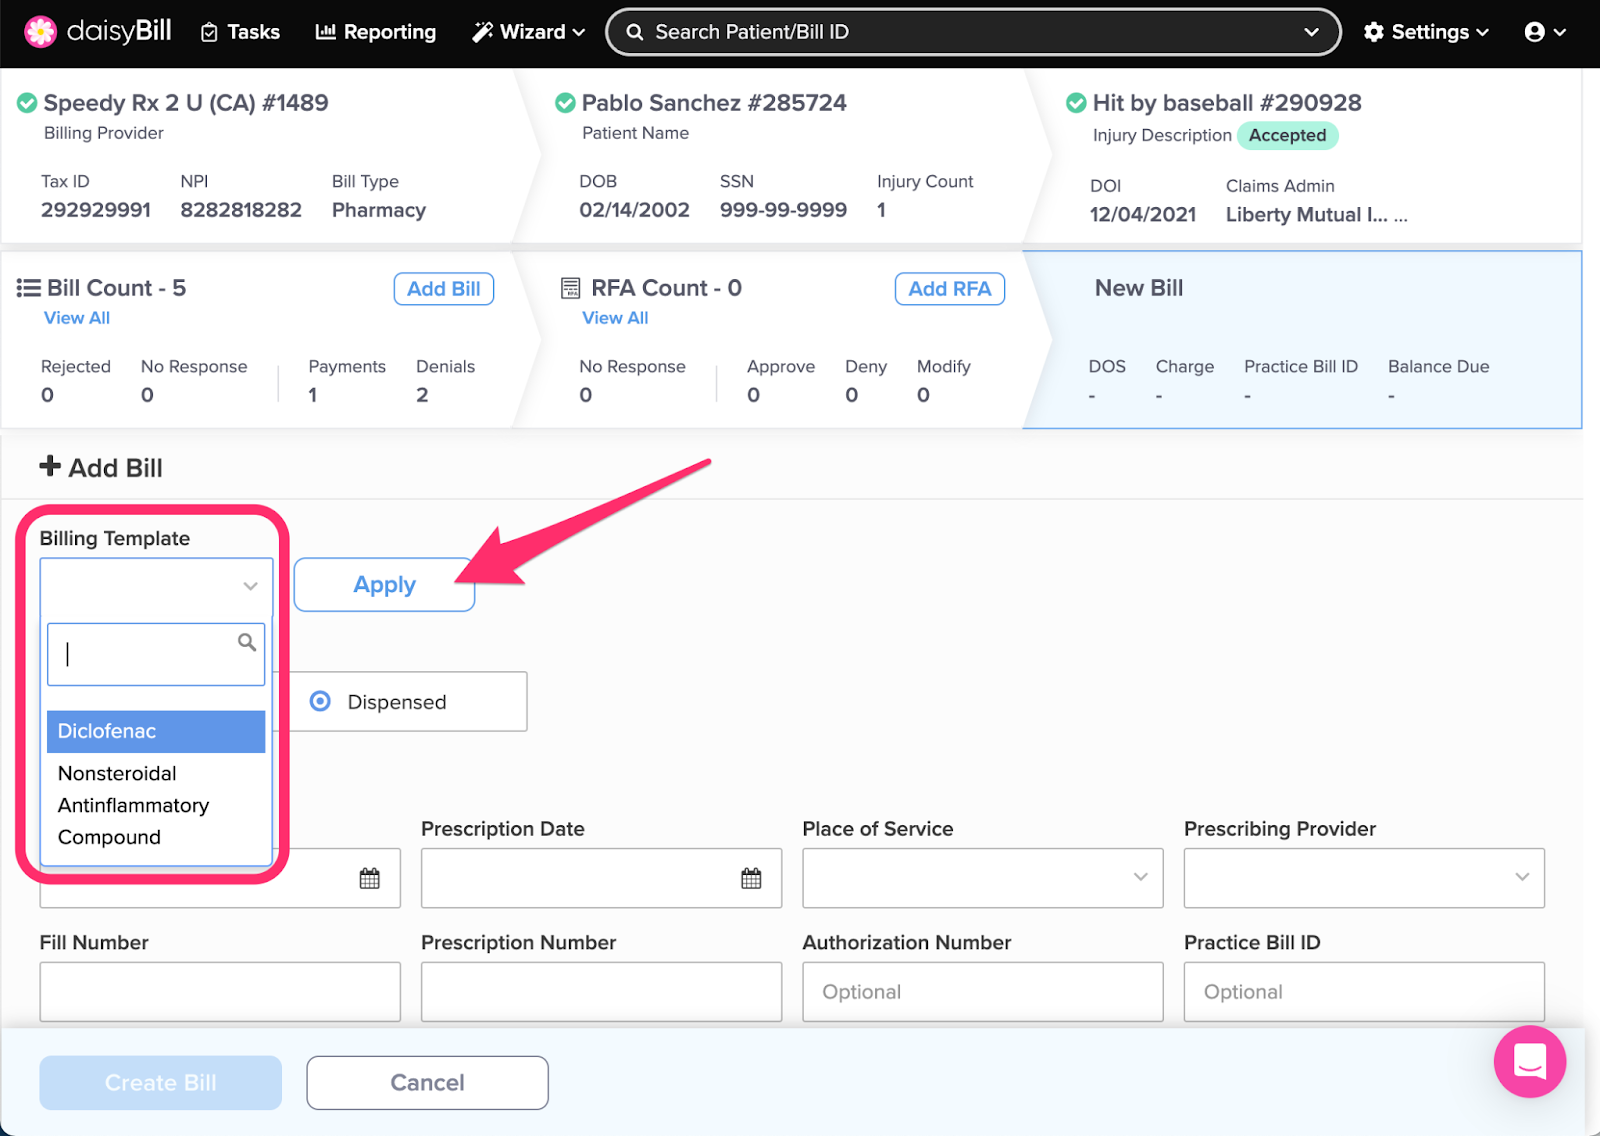The height and width of the screenshot is (1136, 1600).
Task: Choose Diclofenac from the template list
Action: coord(156,731)
